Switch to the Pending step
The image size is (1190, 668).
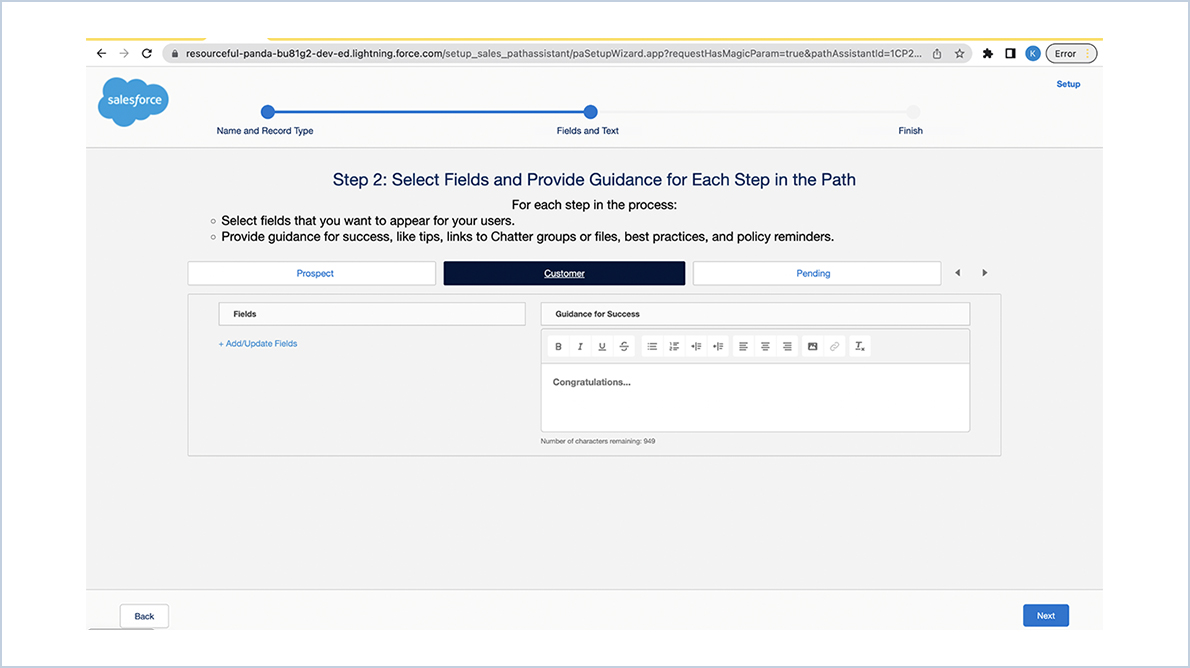tap(814, 272)
